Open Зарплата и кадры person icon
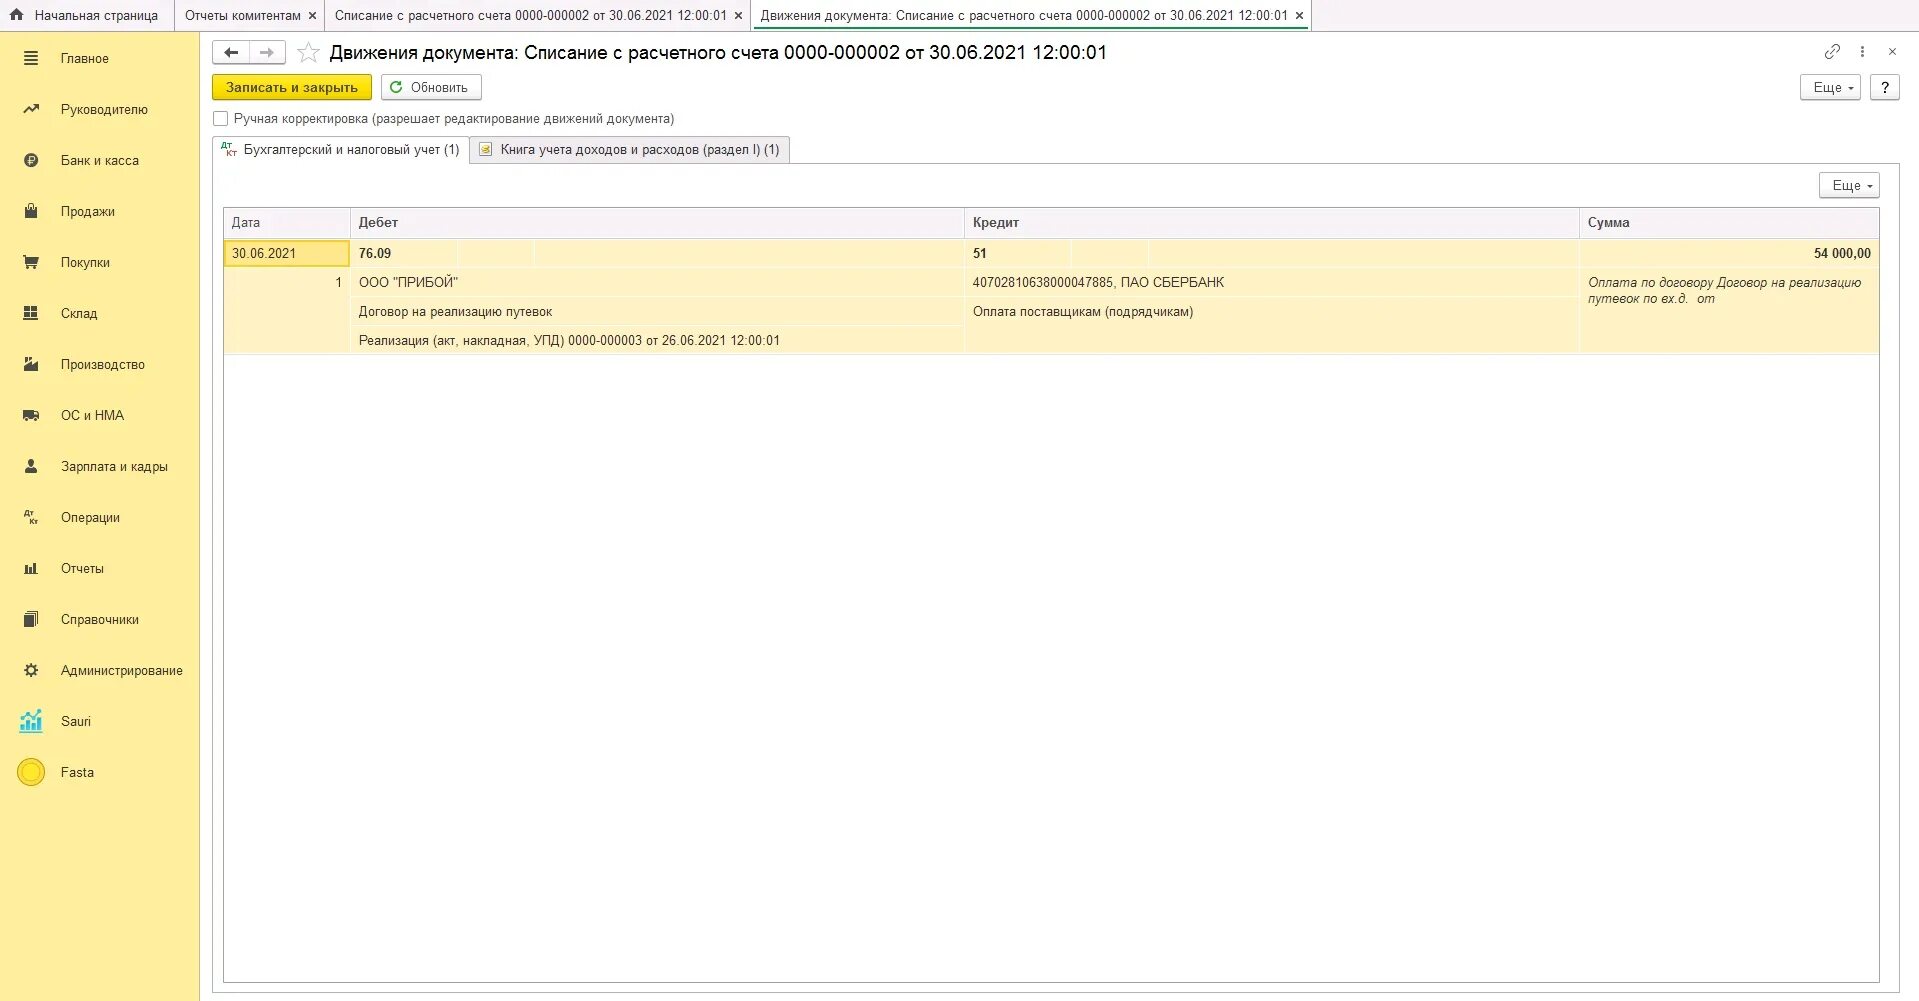The image size is (1919, 1001). point(31,467)
